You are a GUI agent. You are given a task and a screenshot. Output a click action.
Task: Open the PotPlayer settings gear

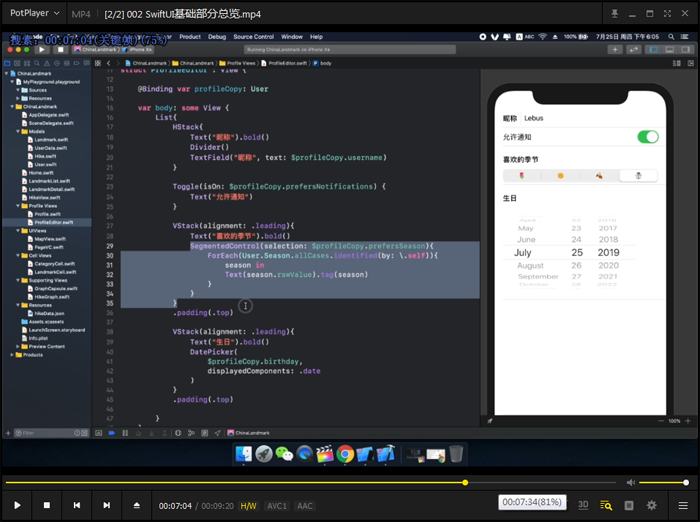(652, 506)
